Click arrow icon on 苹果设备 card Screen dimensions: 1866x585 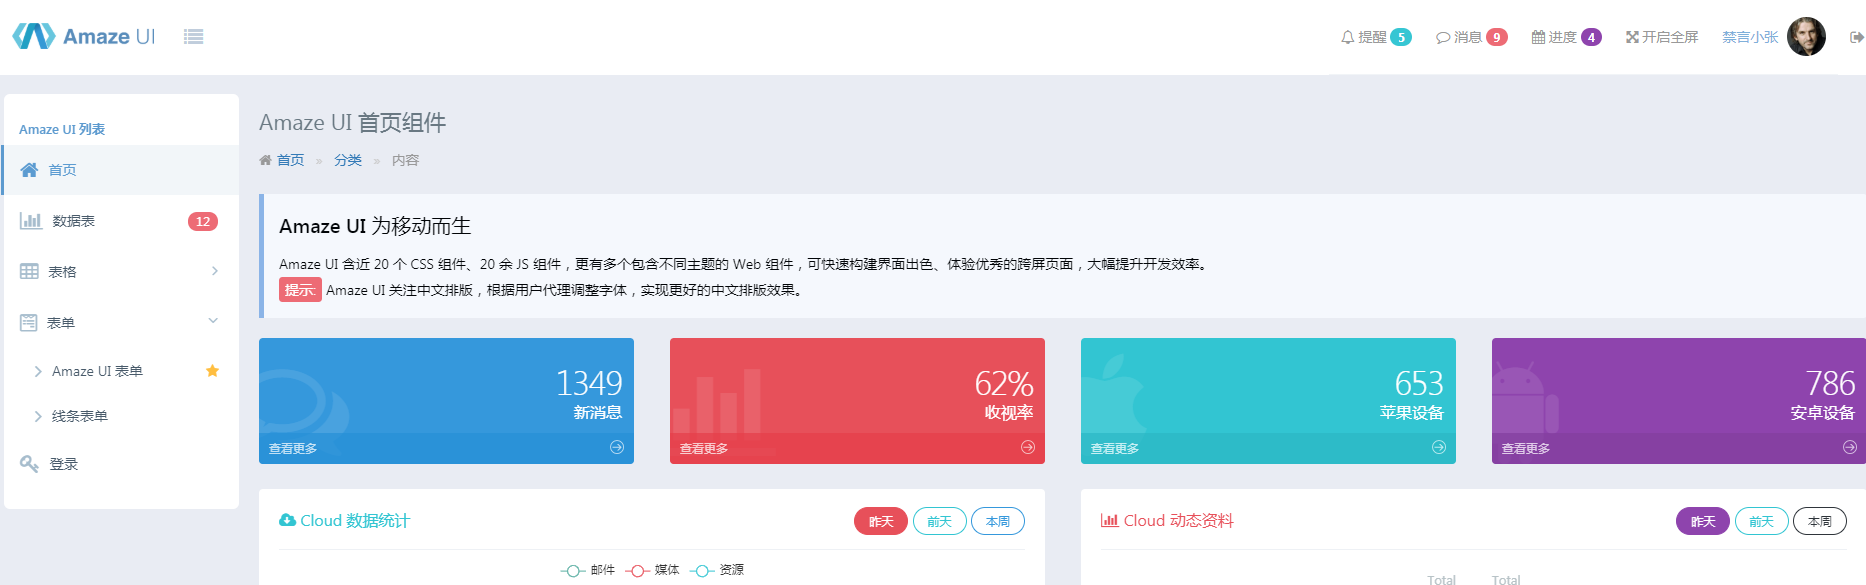pos(1439,448)
